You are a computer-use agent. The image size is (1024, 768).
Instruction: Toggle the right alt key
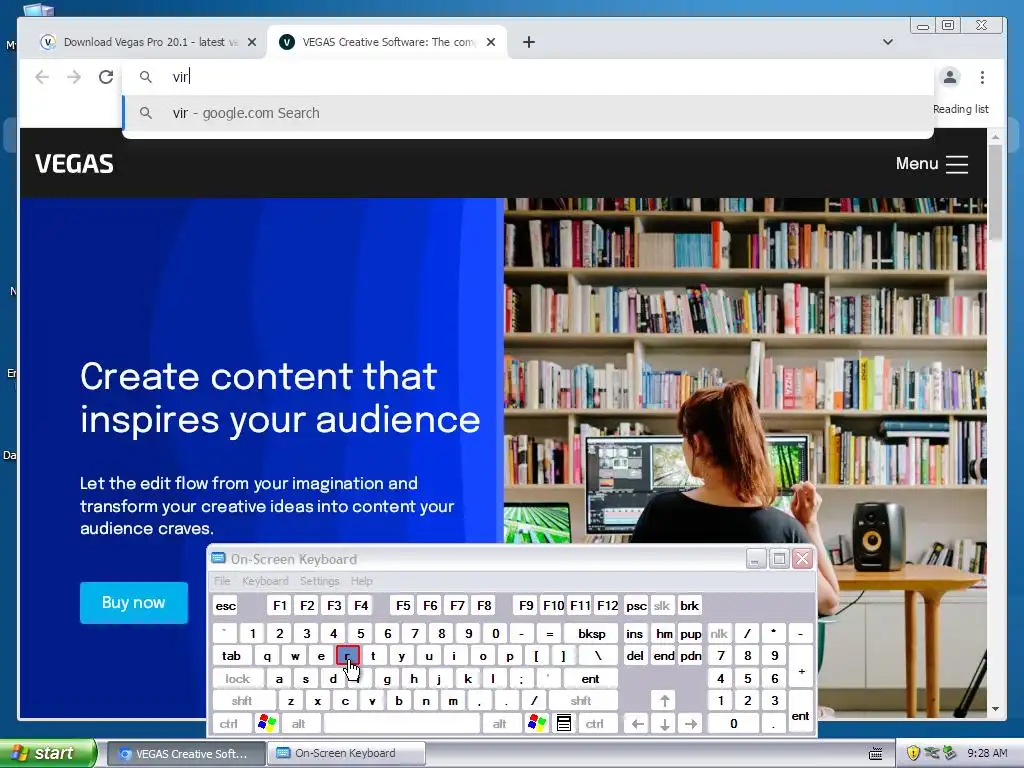(x=500, y=724)
